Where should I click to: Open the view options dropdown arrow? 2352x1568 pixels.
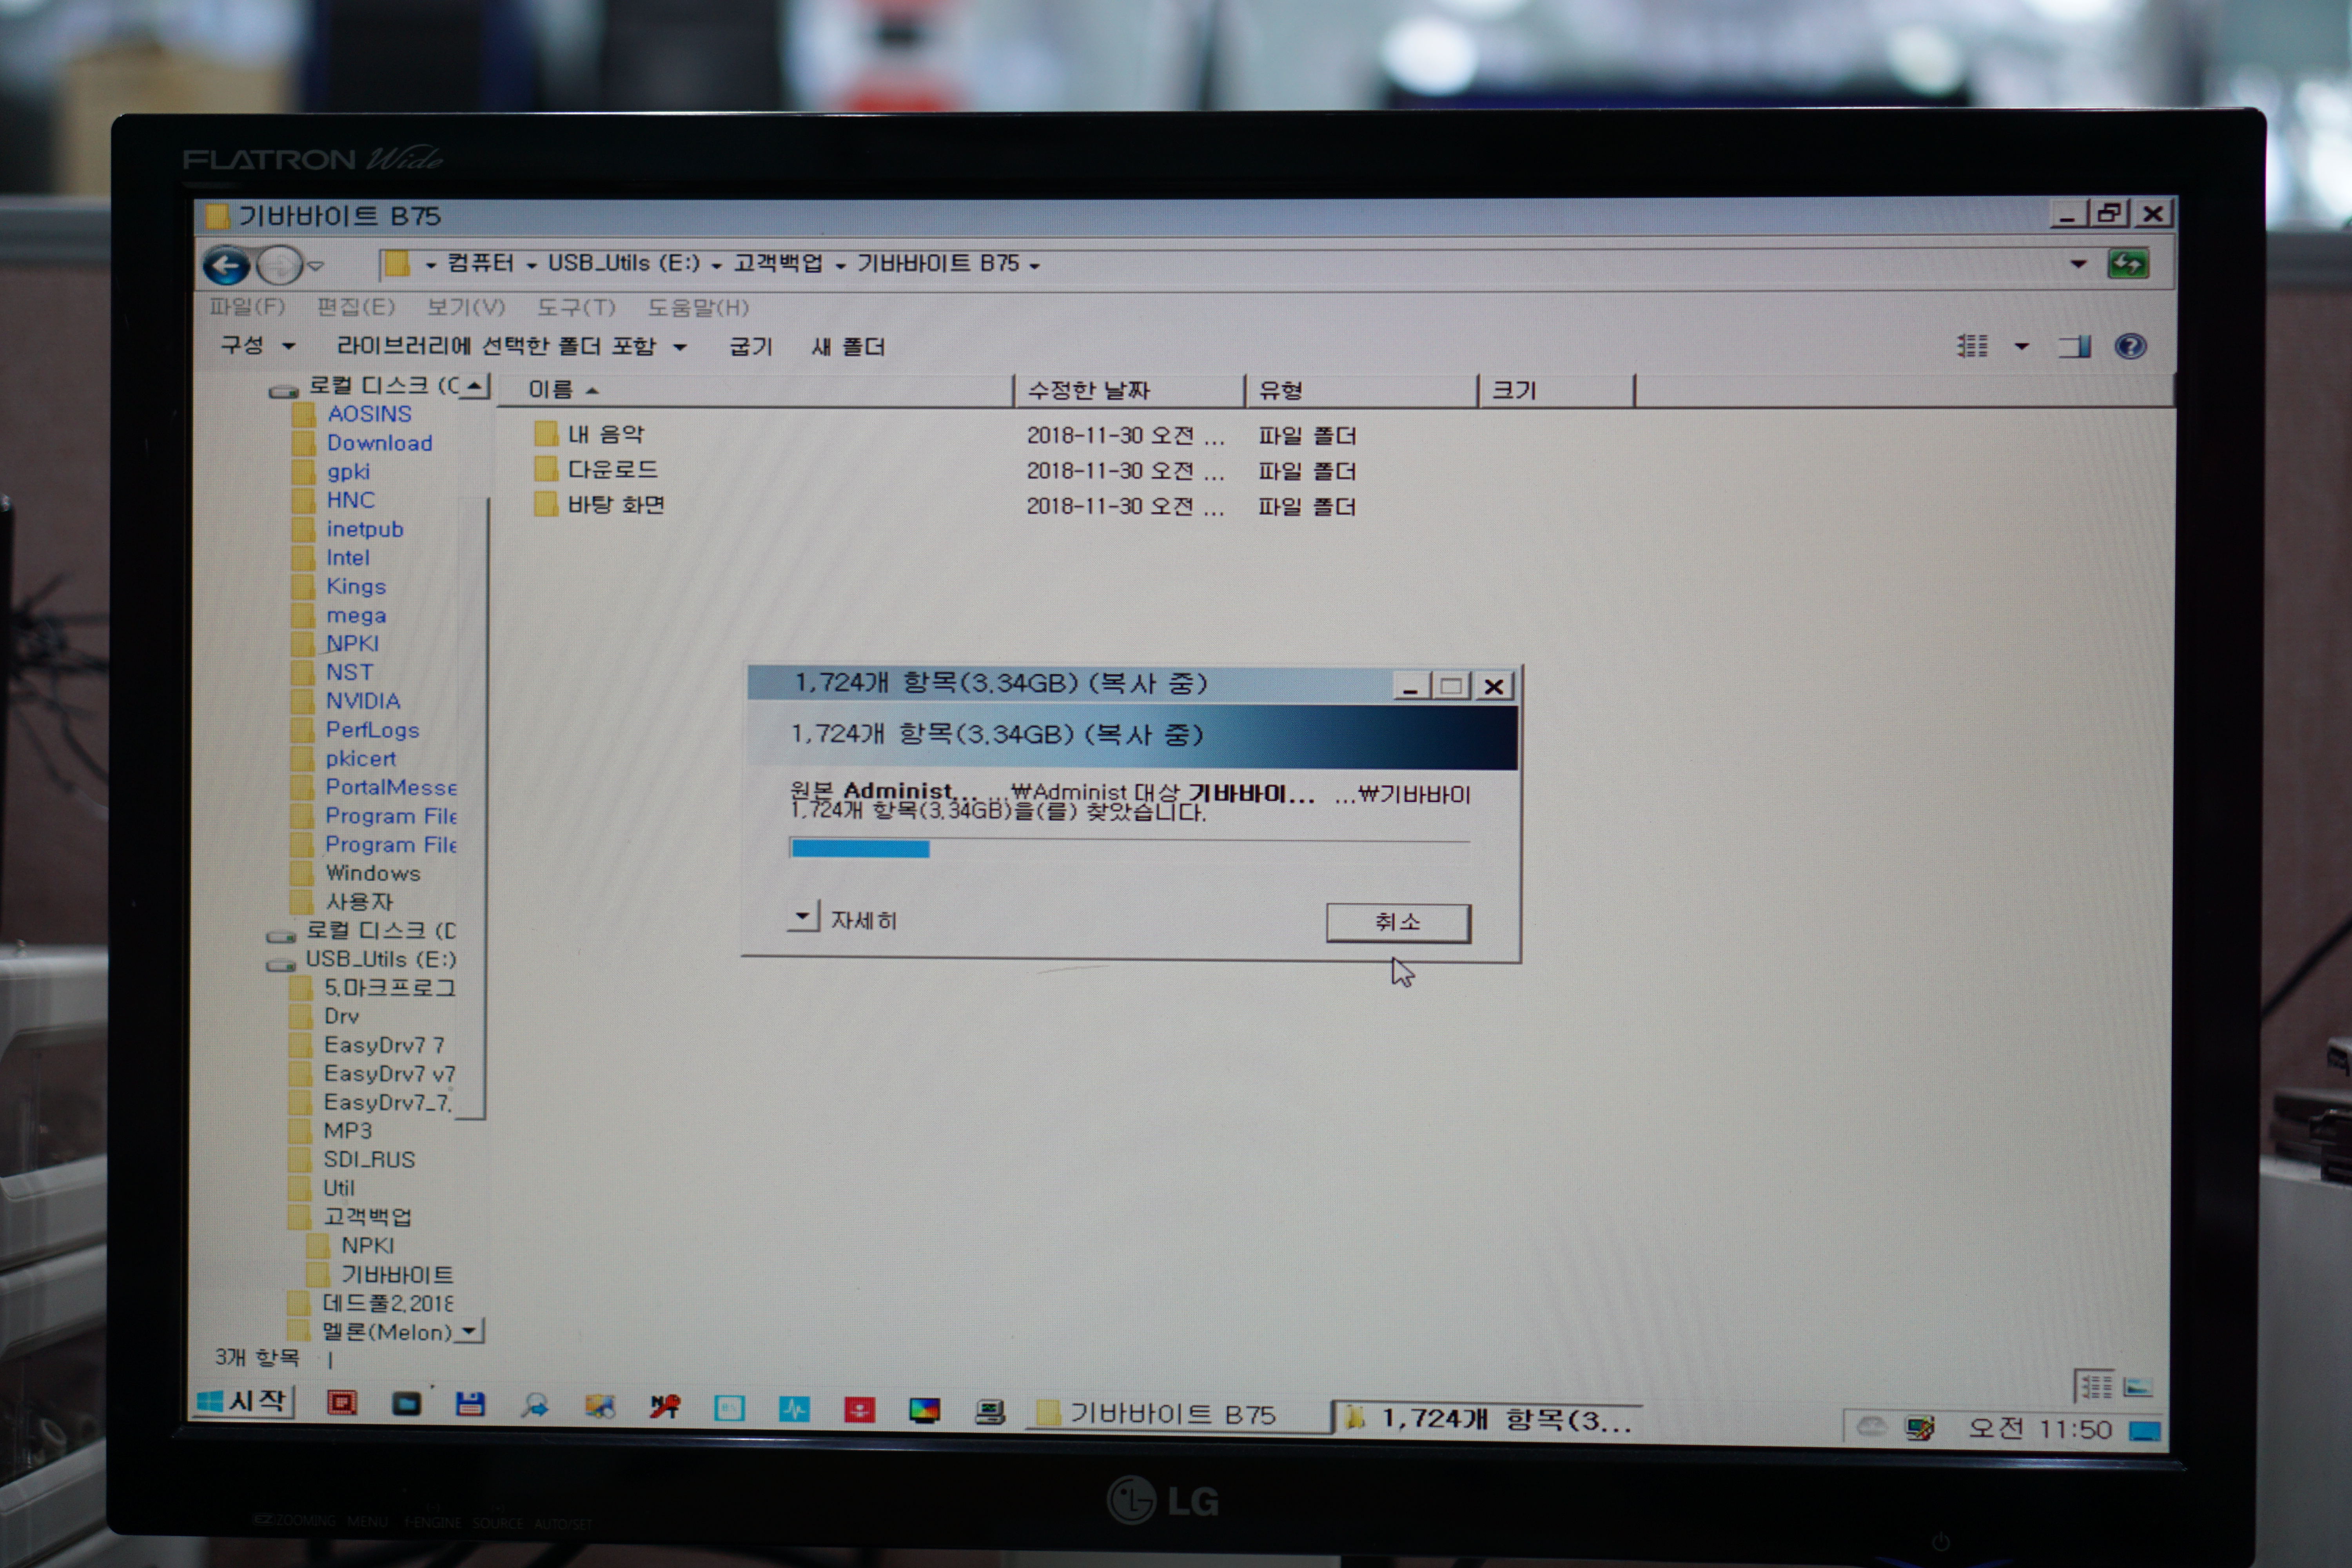coord(2022,347)
